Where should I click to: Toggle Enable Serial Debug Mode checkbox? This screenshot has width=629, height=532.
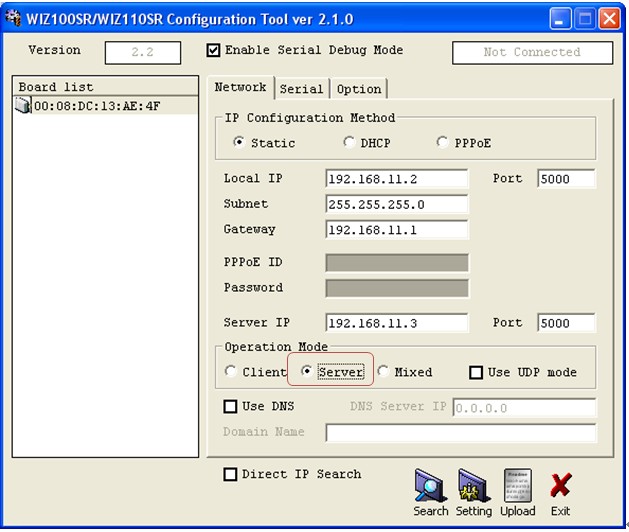point(213,51)
